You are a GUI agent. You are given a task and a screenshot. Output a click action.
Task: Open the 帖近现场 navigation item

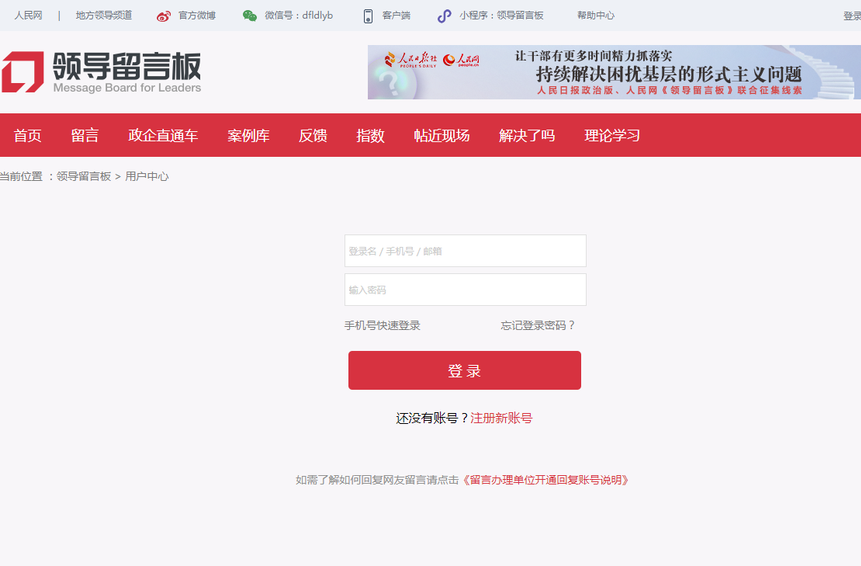pyautogui.click(x=441, y=136)
